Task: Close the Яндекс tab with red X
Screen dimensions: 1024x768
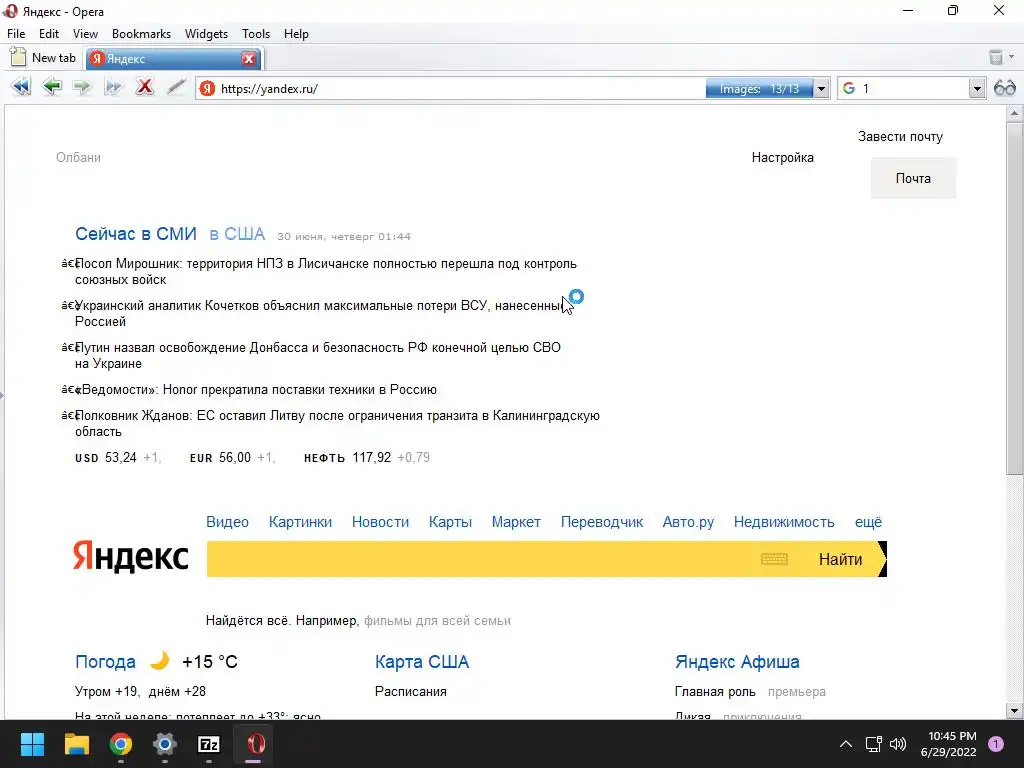Action: 248,59
